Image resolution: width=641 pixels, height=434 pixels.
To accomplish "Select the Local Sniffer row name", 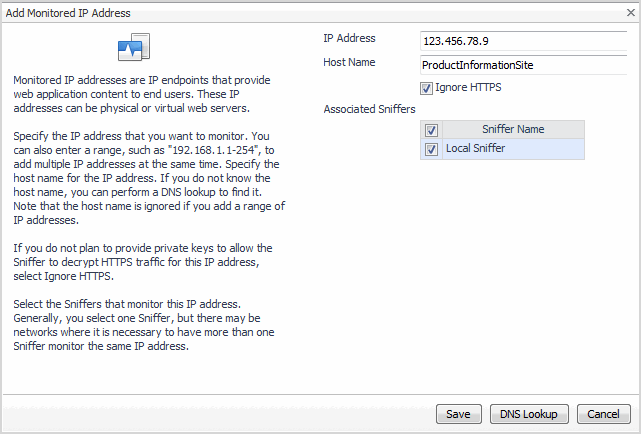I will click(476, 149).
